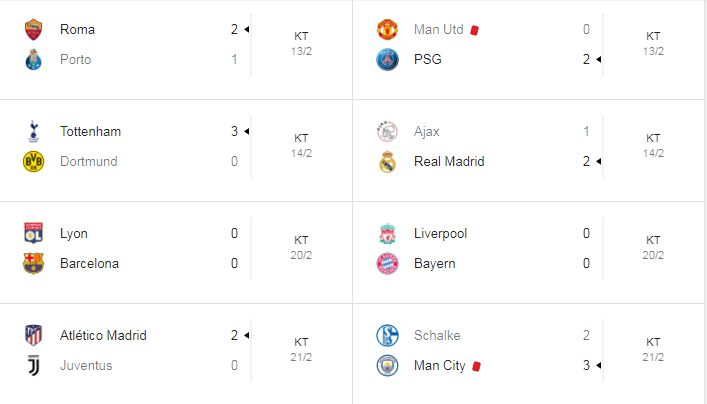Click the Real Madrid club crest icon

tap(387, 162)
